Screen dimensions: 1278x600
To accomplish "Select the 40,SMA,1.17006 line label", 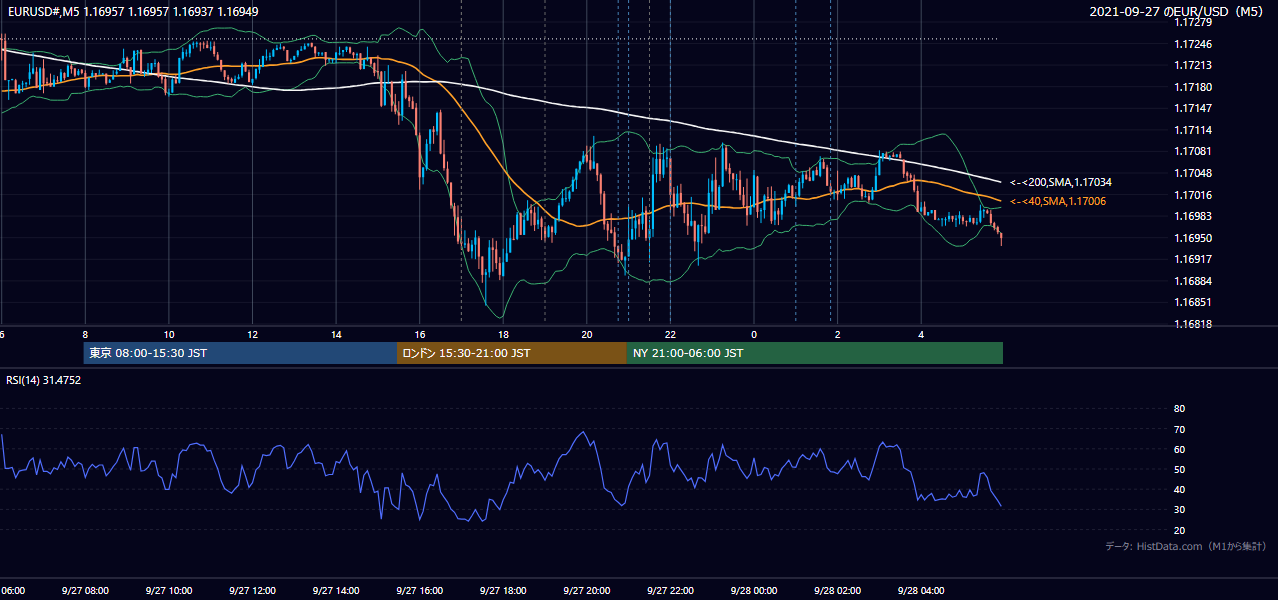I will 1058,202.
